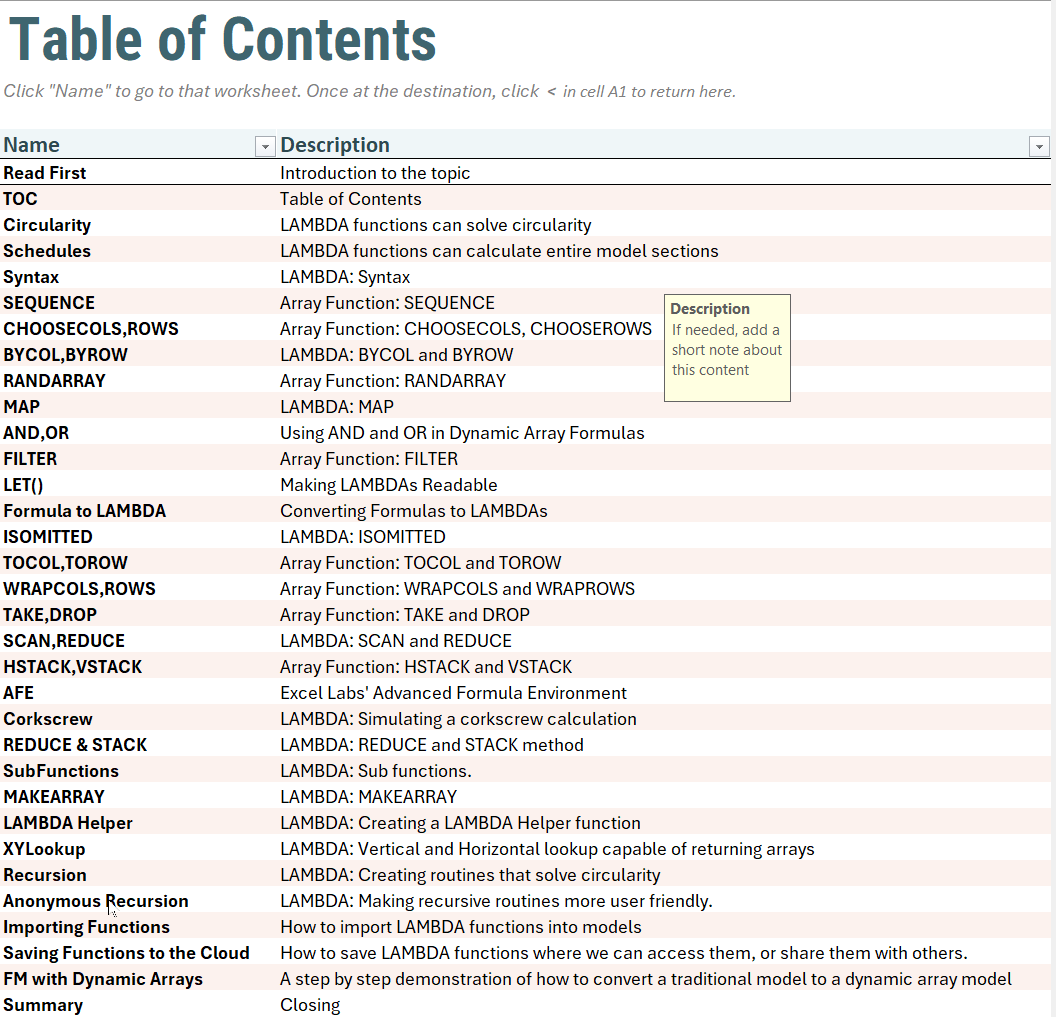1056x1017 pixels.
Task: Go to the Read First worksheet
Action: click(x=44, y=173)
